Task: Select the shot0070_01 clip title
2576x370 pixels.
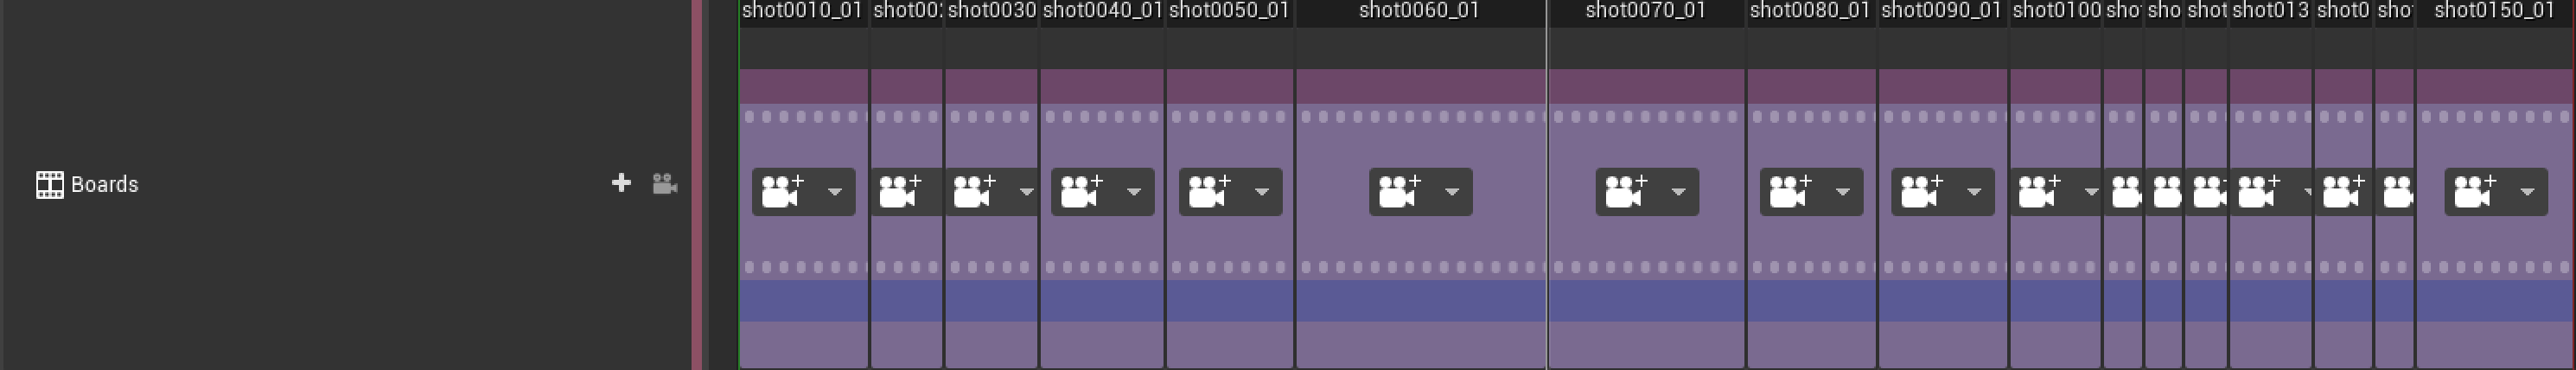Action: click(x=1646, y=11)
